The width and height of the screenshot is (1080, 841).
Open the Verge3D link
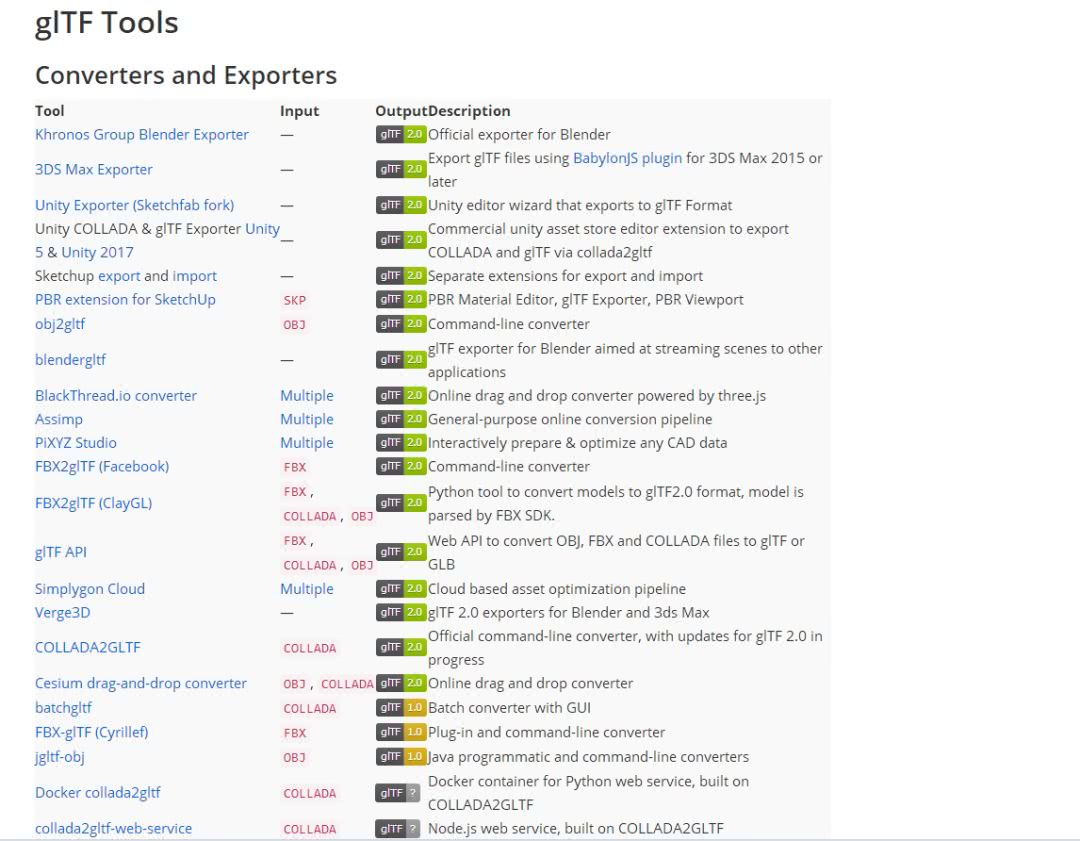pyautogui.click(x=62, y=612)
